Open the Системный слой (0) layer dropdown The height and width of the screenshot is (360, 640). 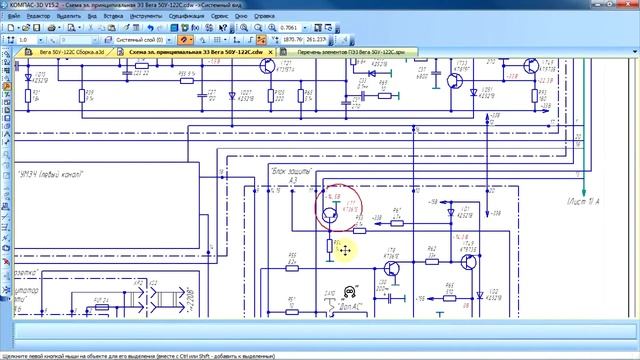pyautogui.click(x=169, y=40)
